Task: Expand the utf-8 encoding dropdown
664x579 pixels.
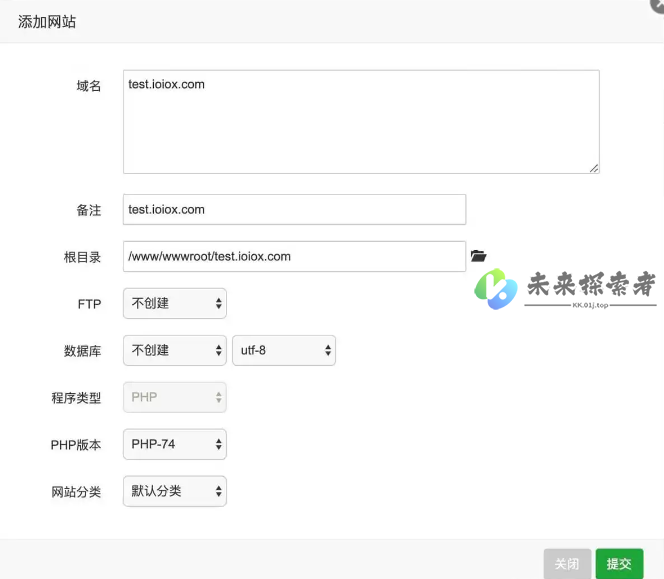Action: [284, 351]
